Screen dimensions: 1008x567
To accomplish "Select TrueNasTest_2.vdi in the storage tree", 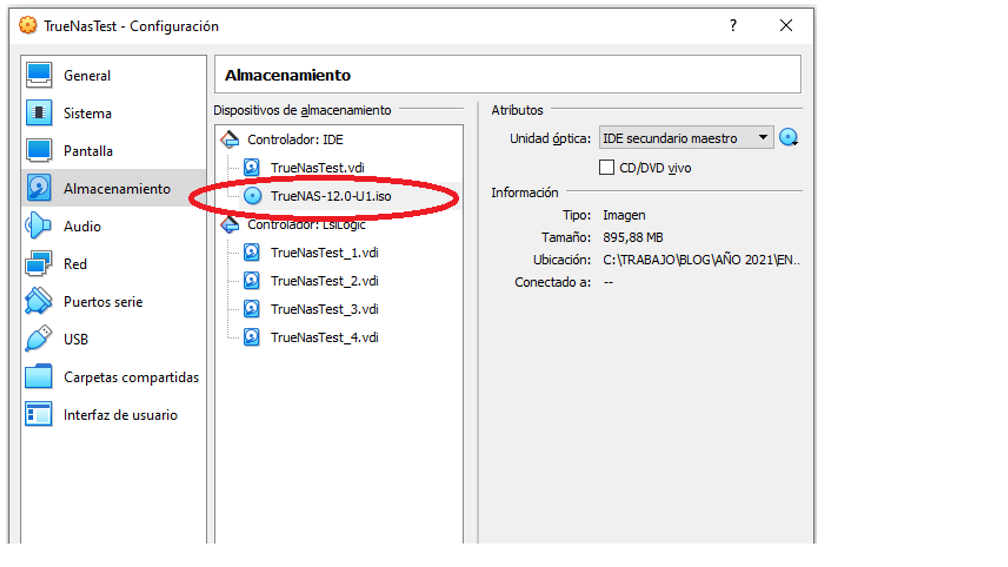I will coord(325,281).
